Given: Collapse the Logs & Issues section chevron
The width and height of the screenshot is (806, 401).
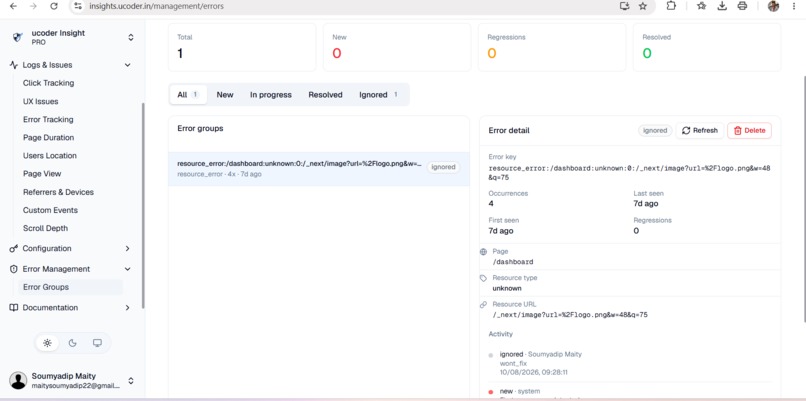Looking at the screenshot, I should [x=127, y=65].
